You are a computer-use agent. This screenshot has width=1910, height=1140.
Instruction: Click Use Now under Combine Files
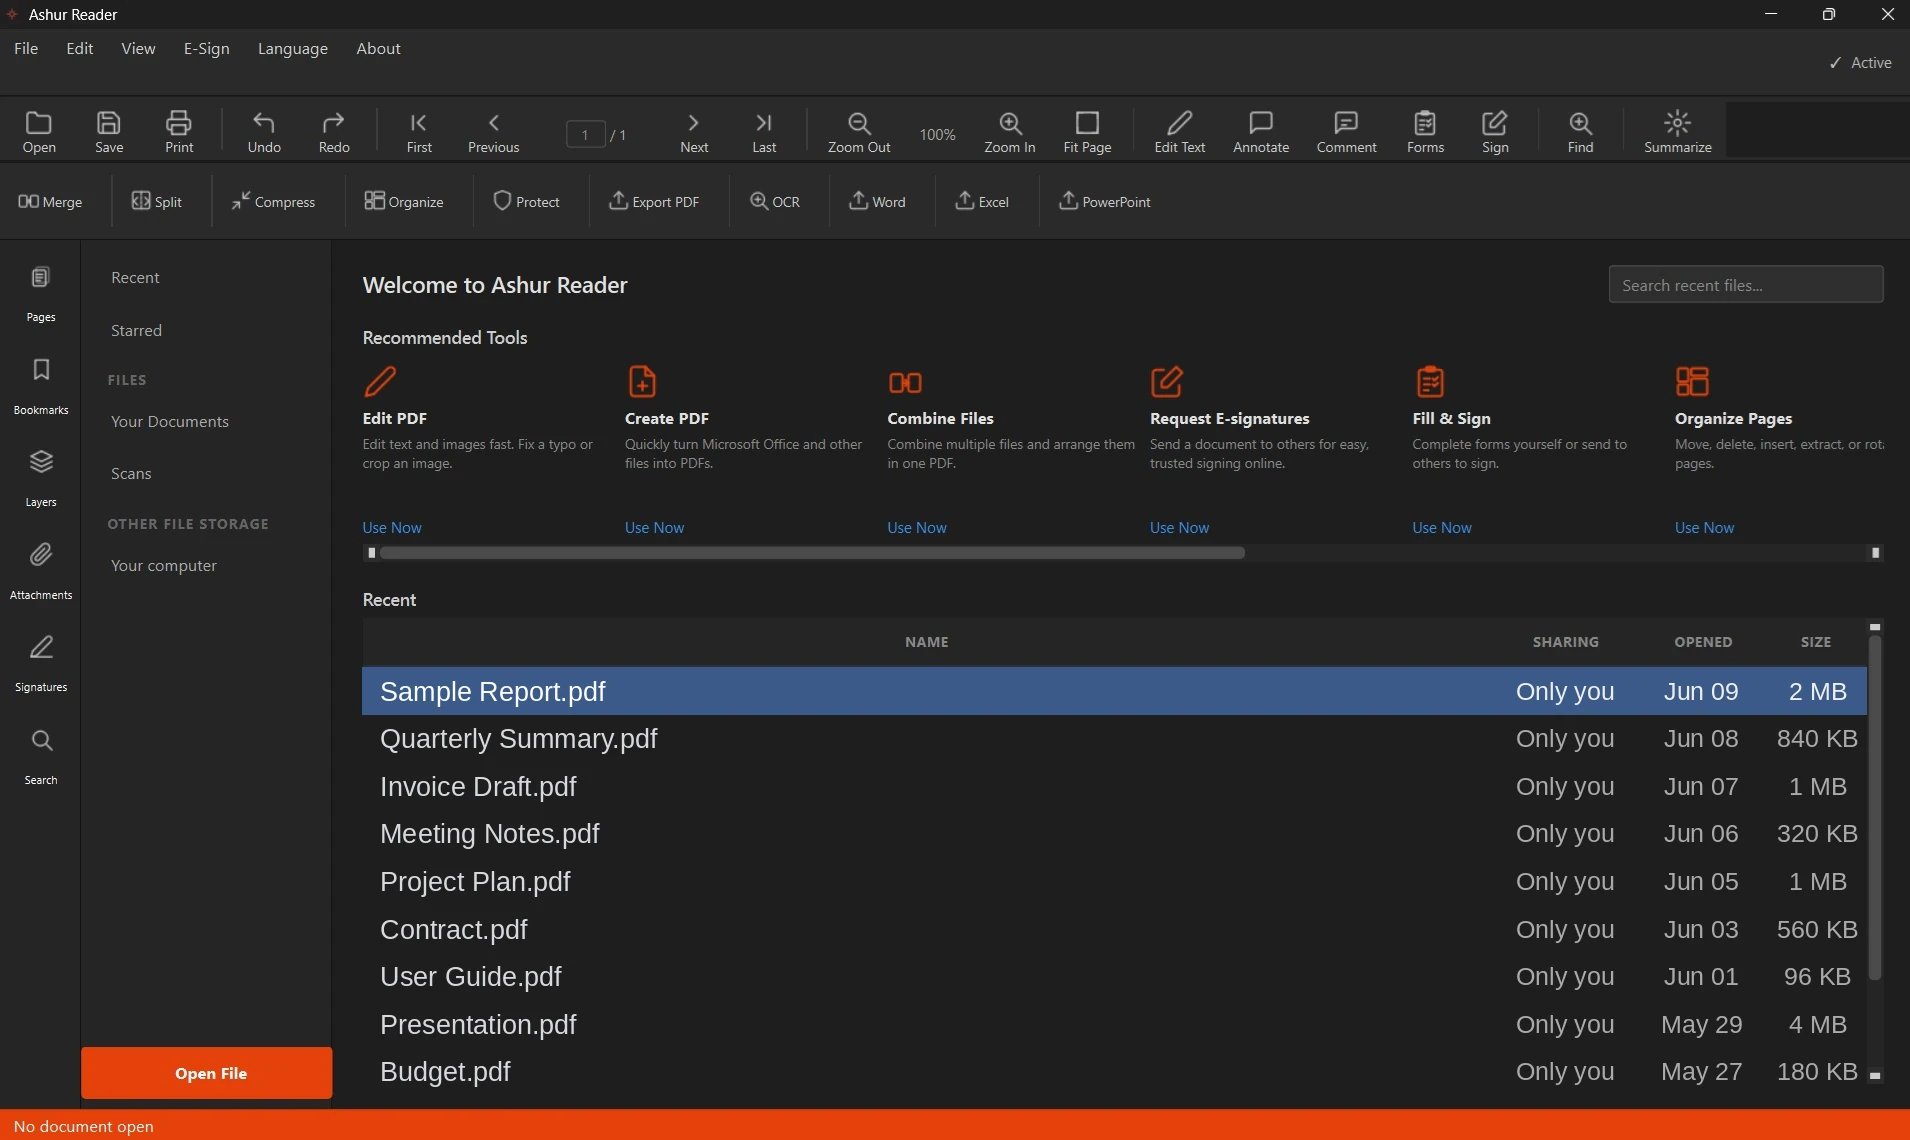pos(917,527)
